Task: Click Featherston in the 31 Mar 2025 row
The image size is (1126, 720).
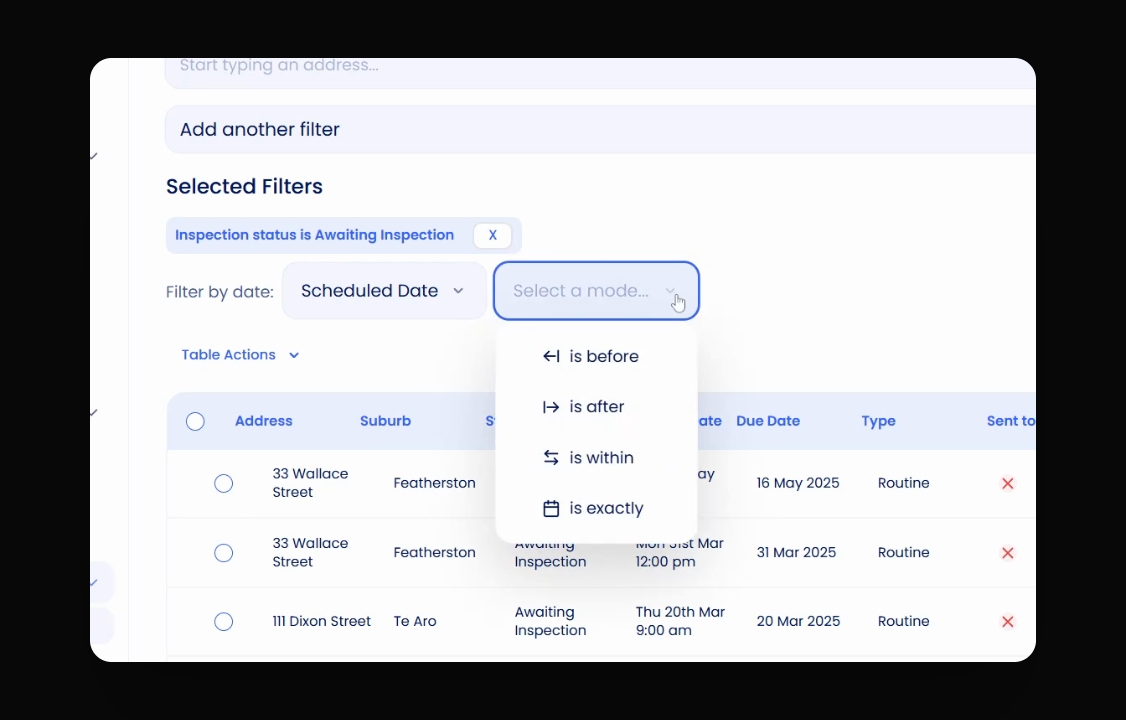Action: point(434,552)
